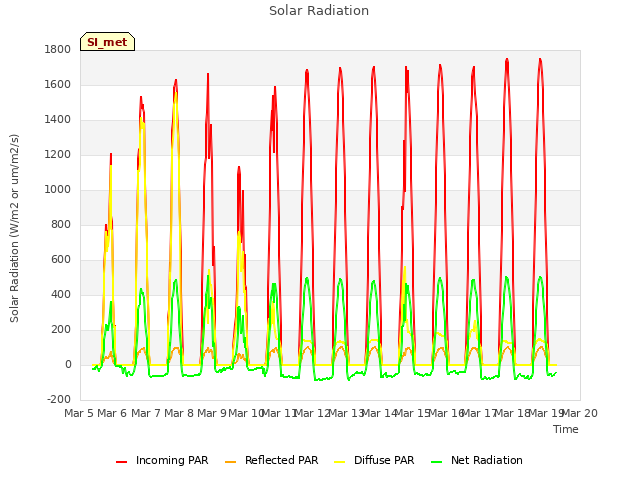Click the Time x-axis label
This screenshot has width=640, height=480.
pos(566,429)
